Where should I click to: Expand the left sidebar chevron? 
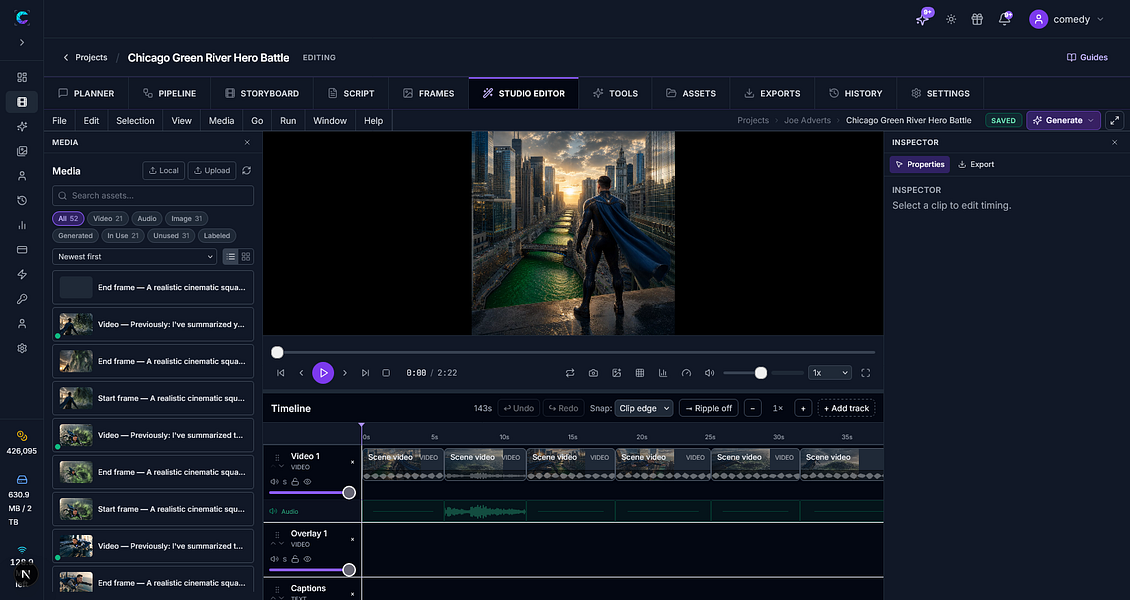[x=22, y=42]
